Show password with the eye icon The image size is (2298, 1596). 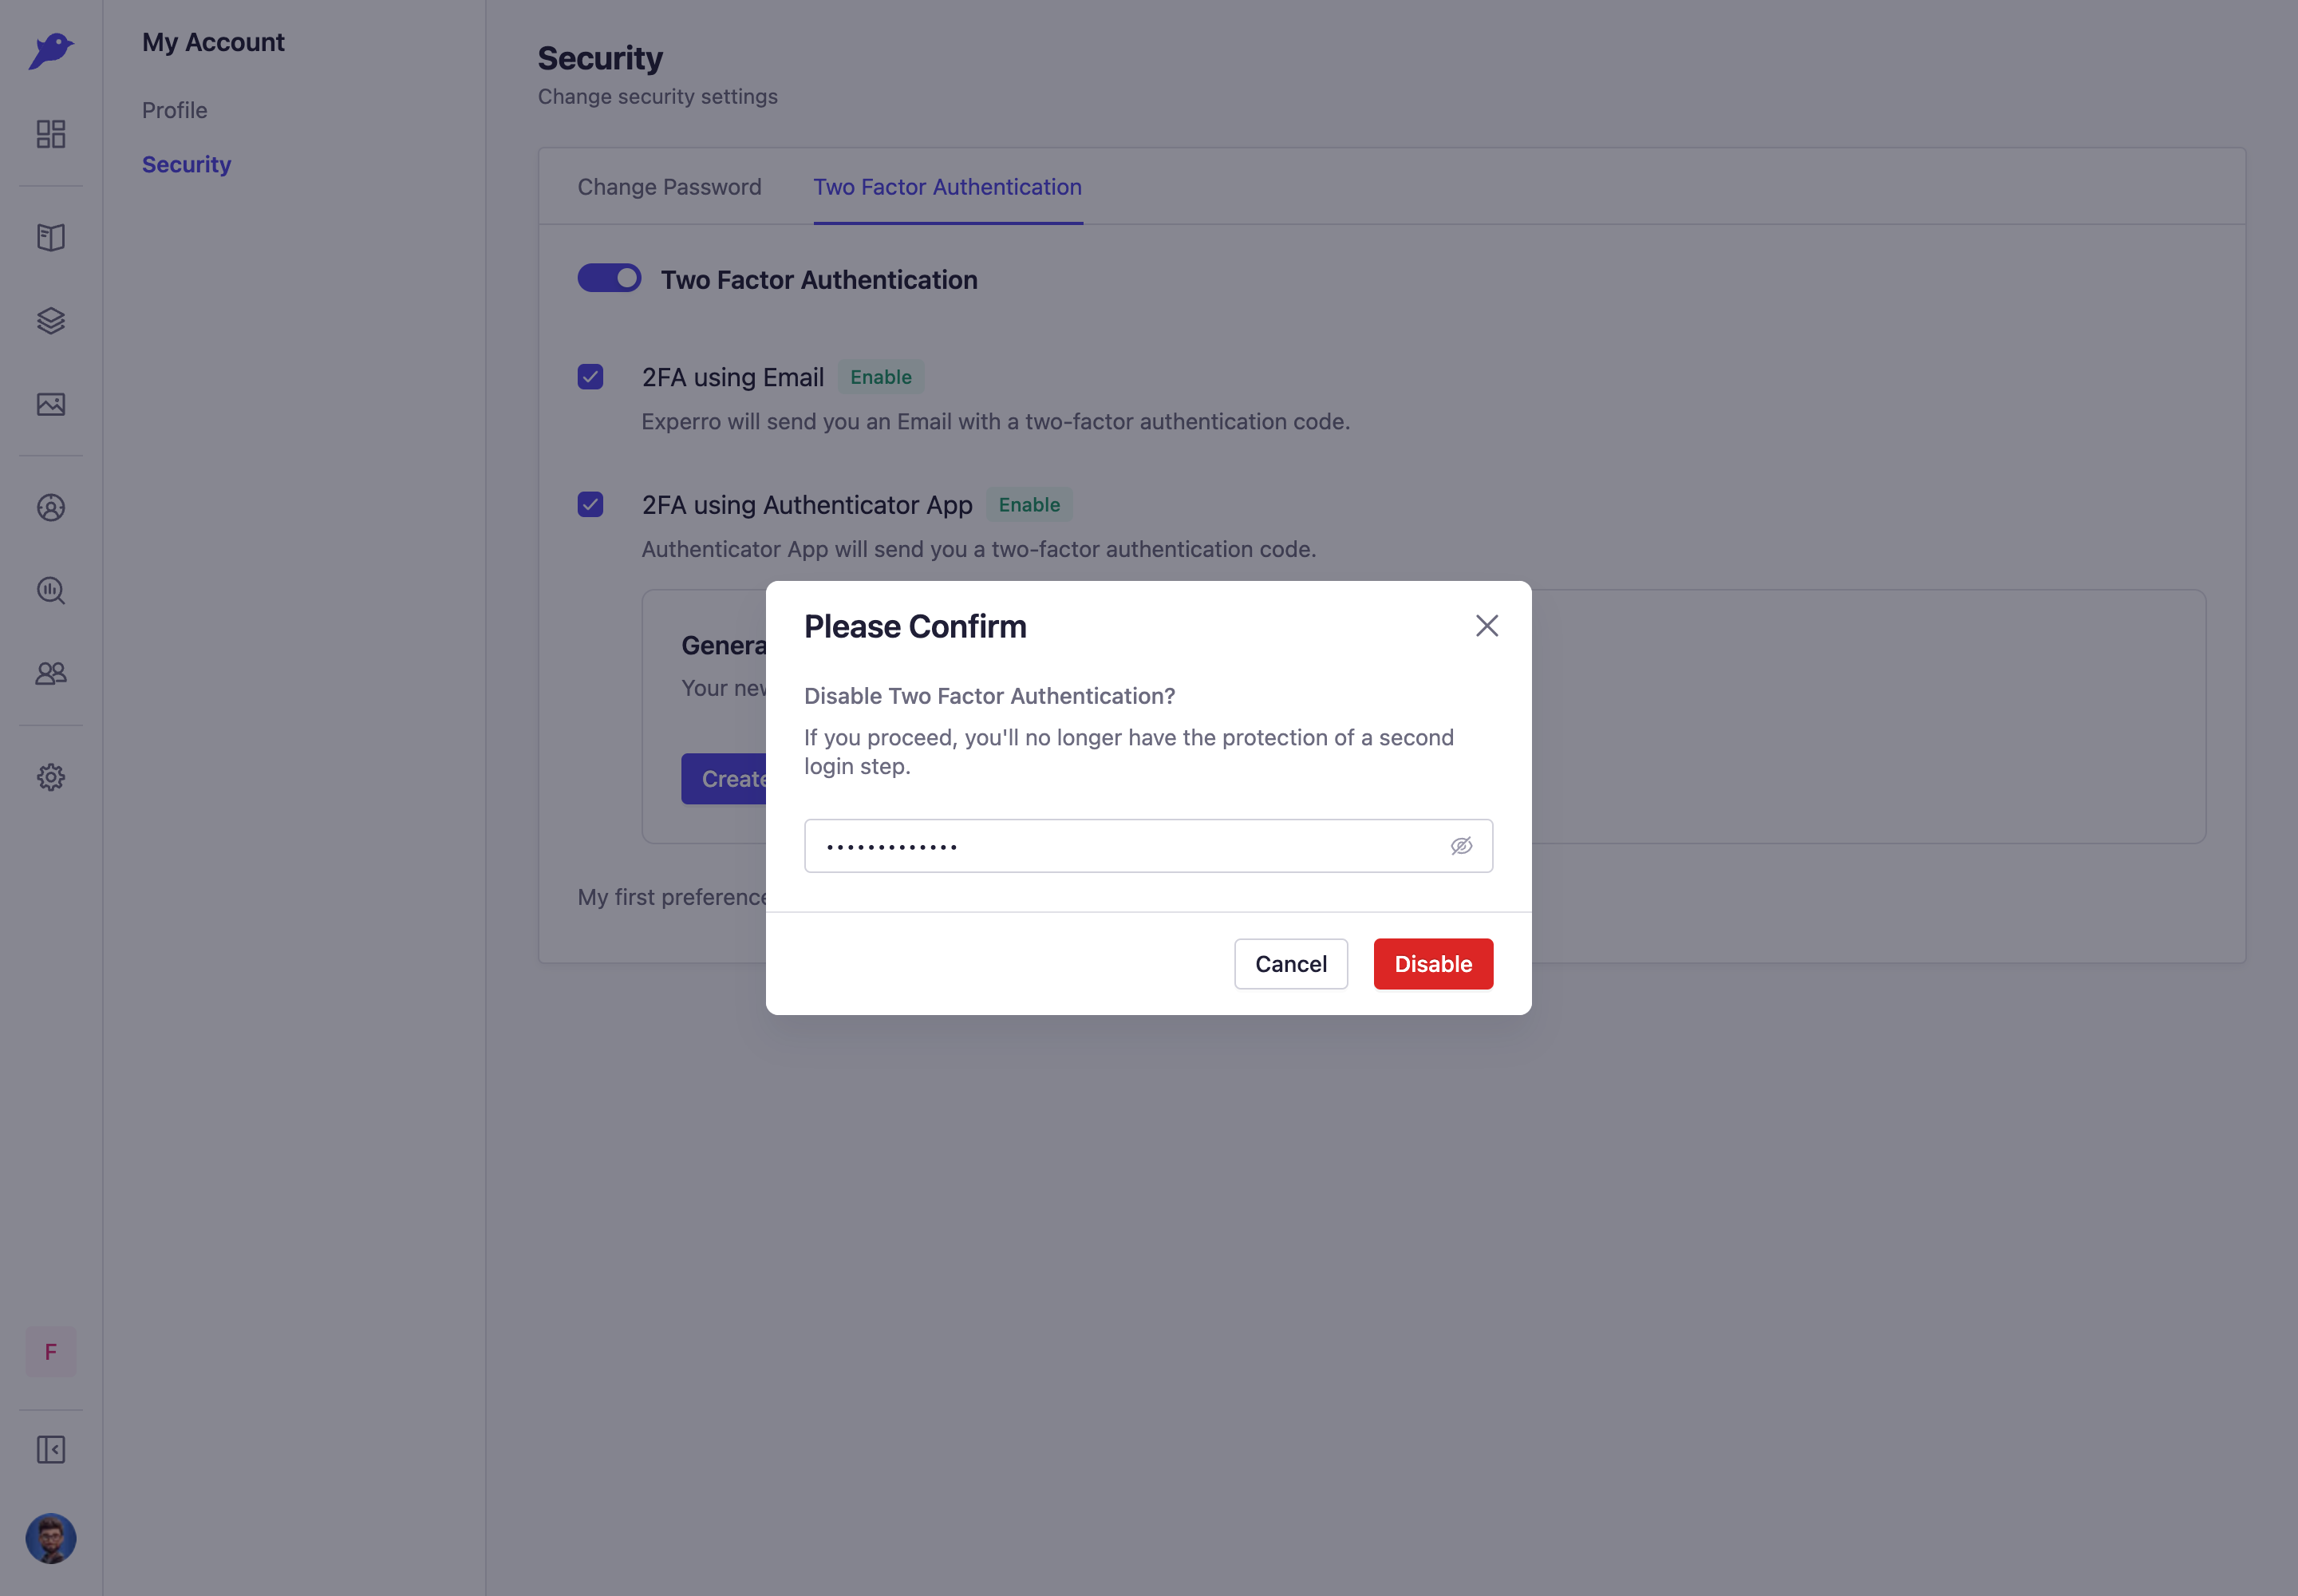pos(1461,846)
